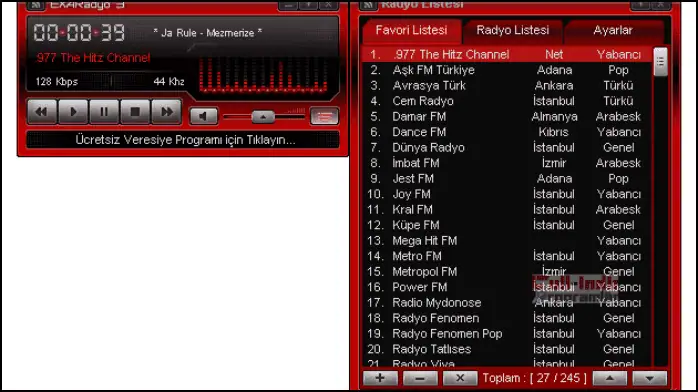This screenshot has width=698, height=392.
Task: Click the Ücretsiz Veresiye Programı banner
Action: pyautogui.click(x=183, y=140)
